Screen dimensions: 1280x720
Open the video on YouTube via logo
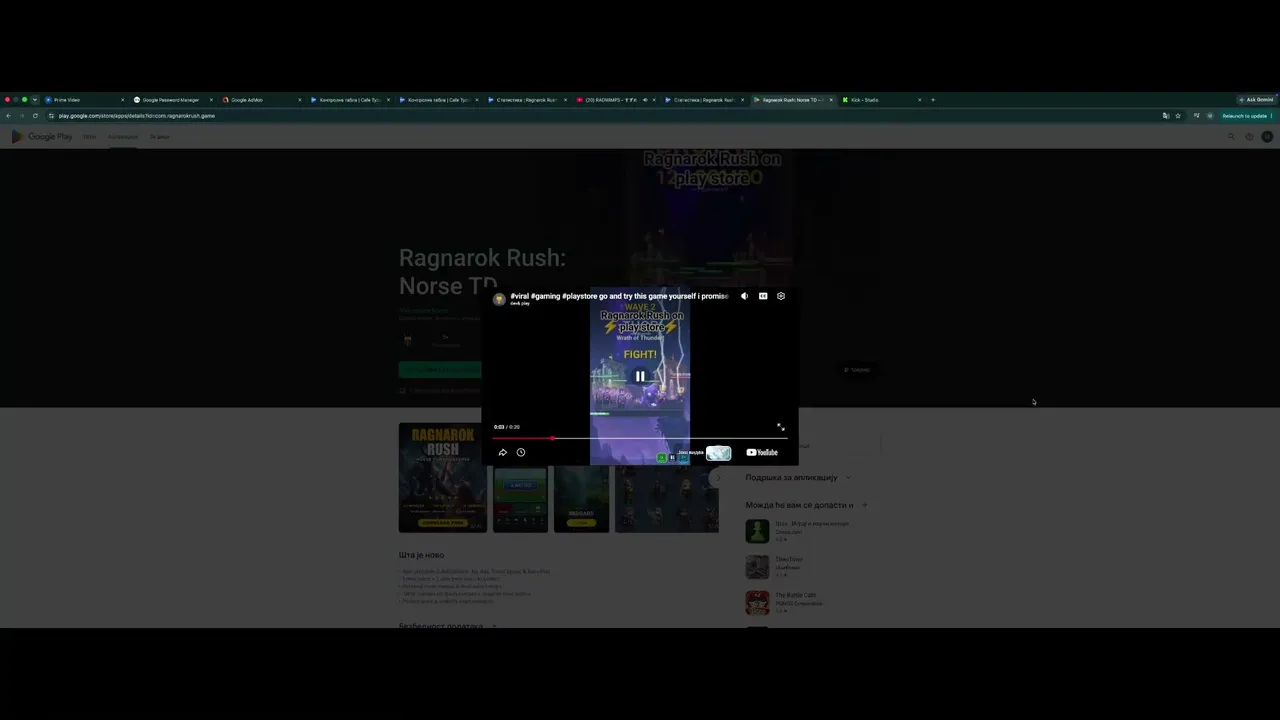pyautogui.click(x=762, y=452)
